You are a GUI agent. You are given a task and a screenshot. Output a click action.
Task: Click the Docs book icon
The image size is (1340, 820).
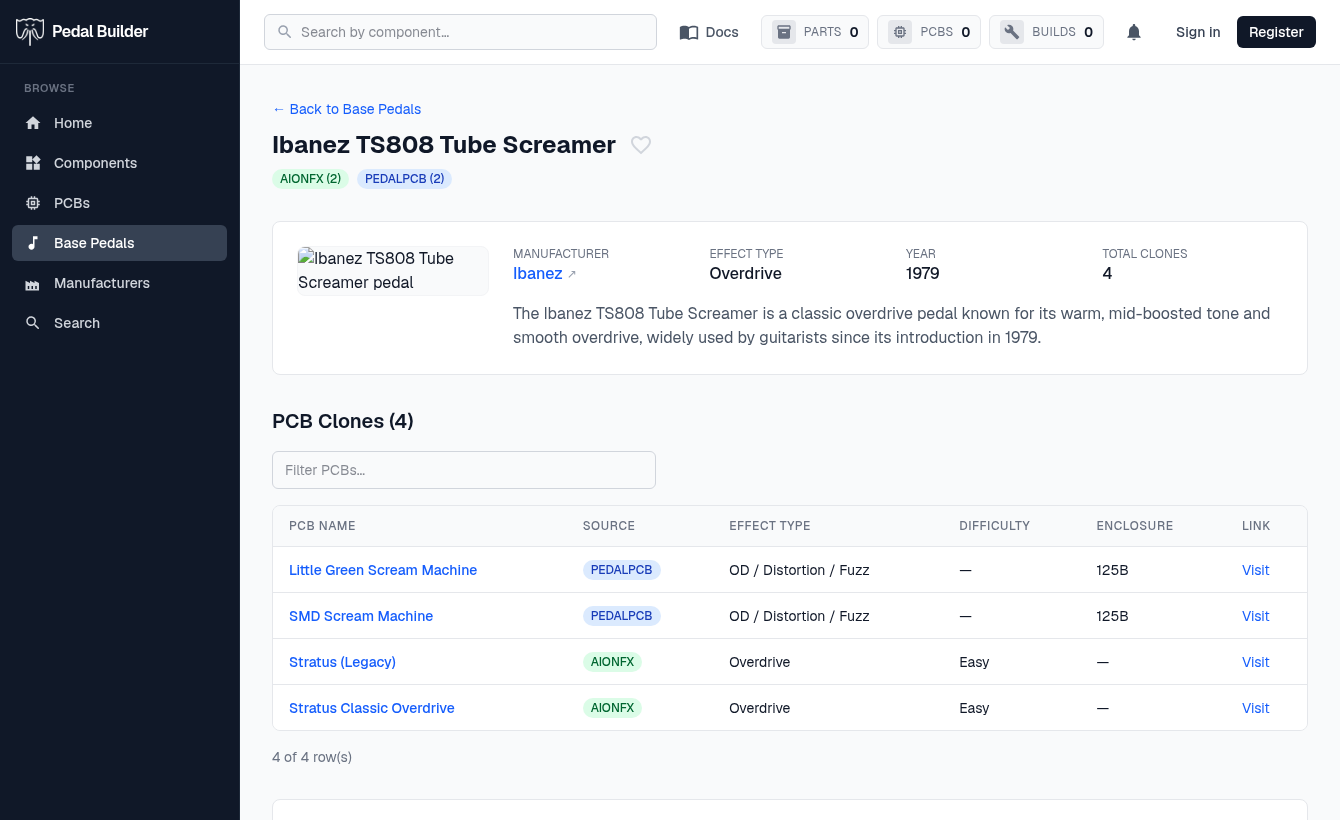[x=689, y=32]
